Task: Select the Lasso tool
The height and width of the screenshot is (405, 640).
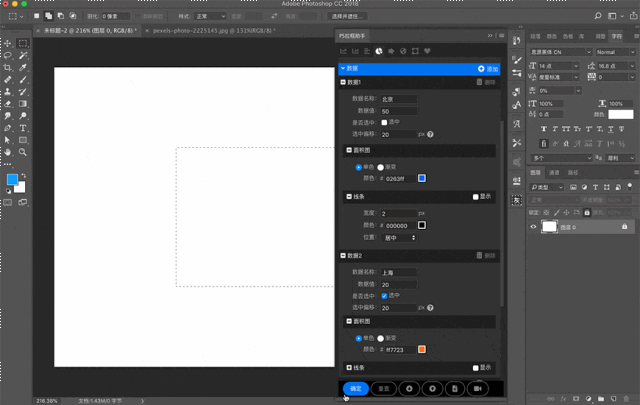Action: pos(8,56)
